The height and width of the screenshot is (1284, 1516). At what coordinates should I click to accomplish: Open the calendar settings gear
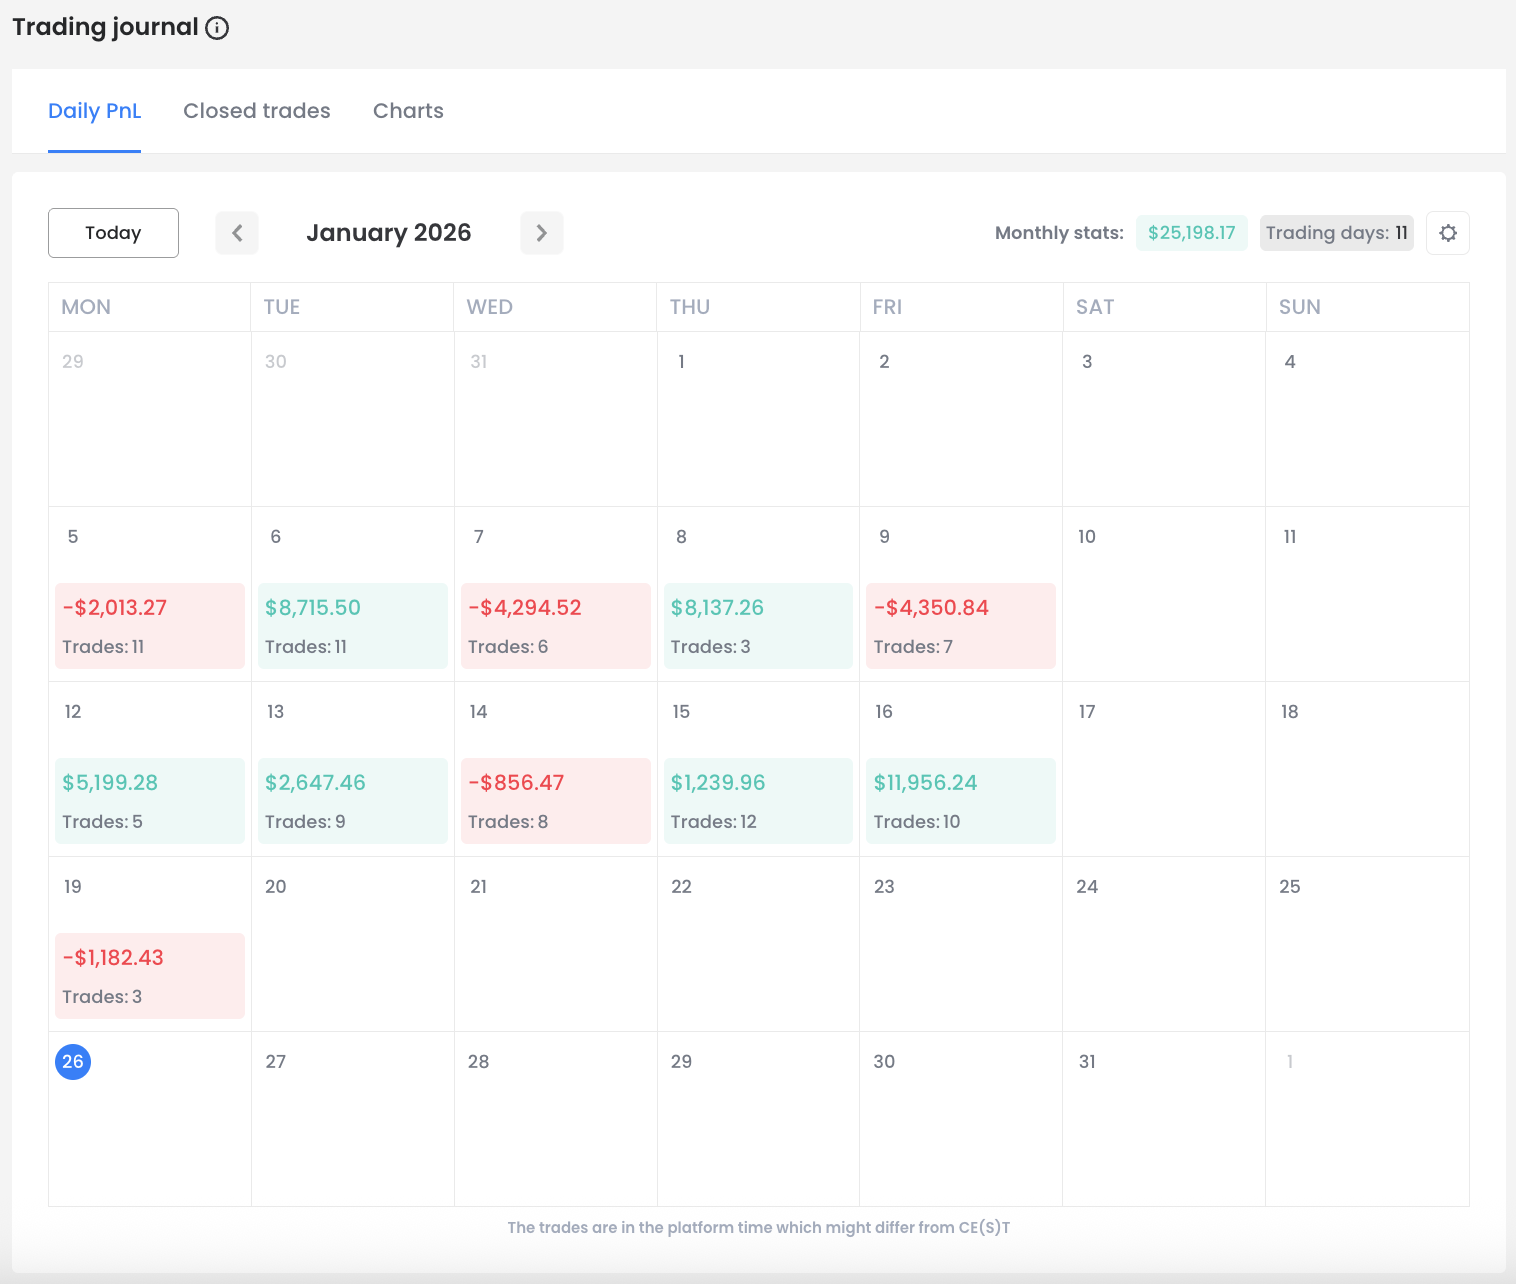coord(1447,232)
